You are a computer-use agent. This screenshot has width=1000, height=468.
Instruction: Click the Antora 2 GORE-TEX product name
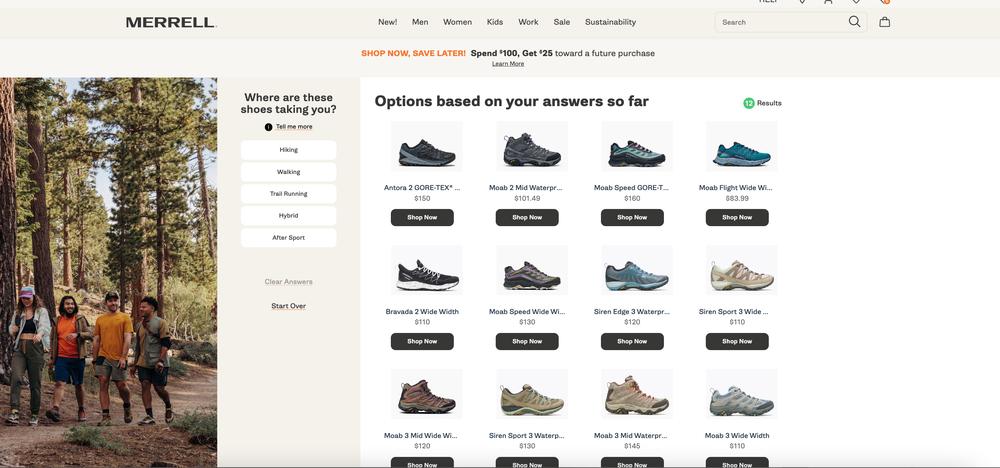(x=422, y=188)
